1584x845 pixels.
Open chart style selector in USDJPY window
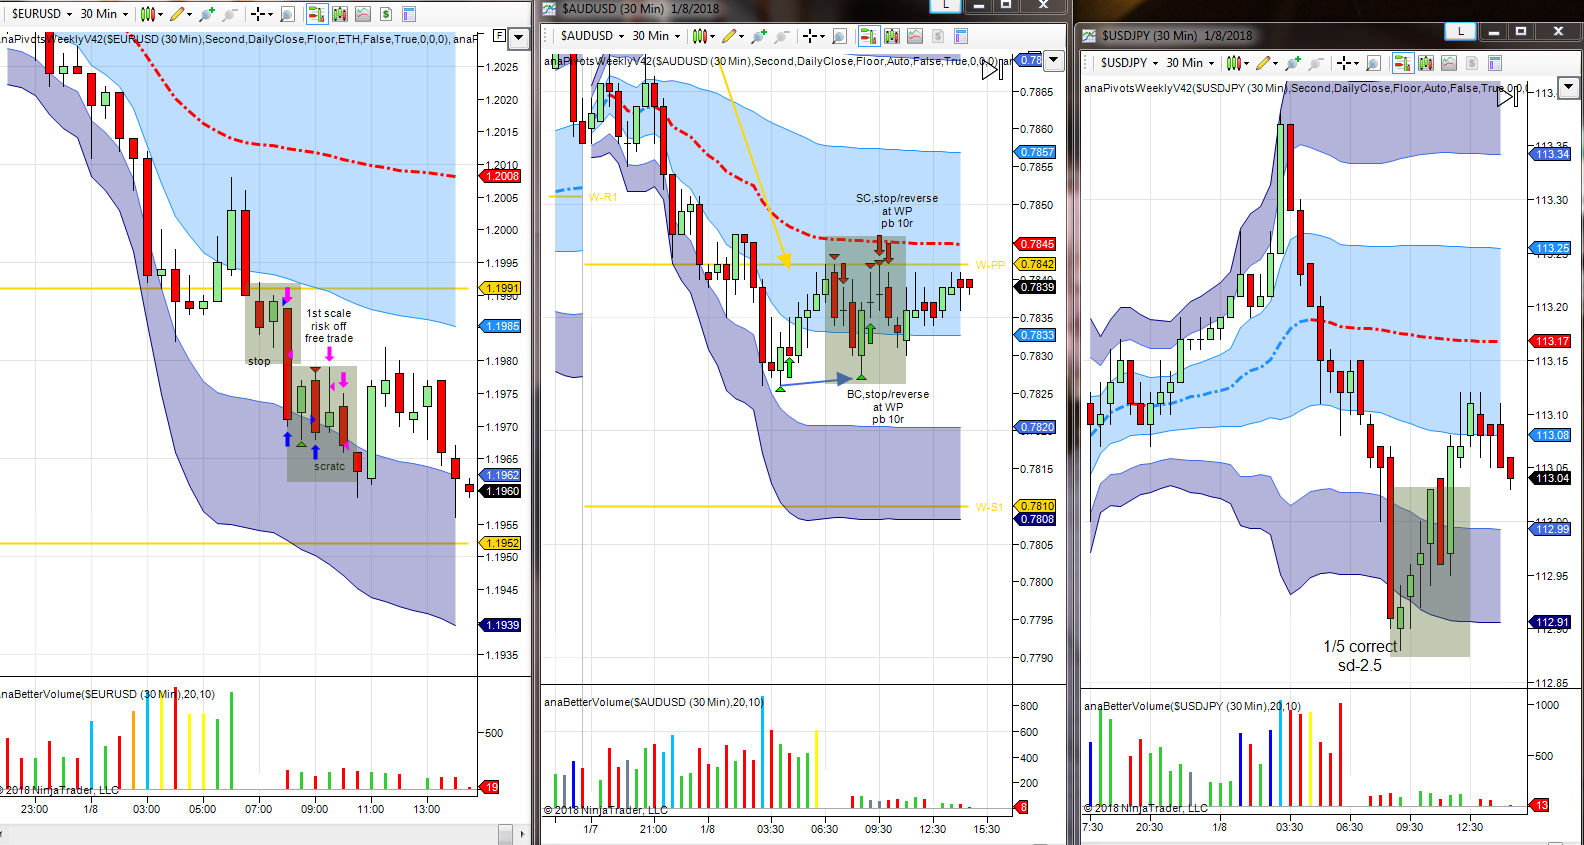pyautogui.click(x=1237, y=63)
